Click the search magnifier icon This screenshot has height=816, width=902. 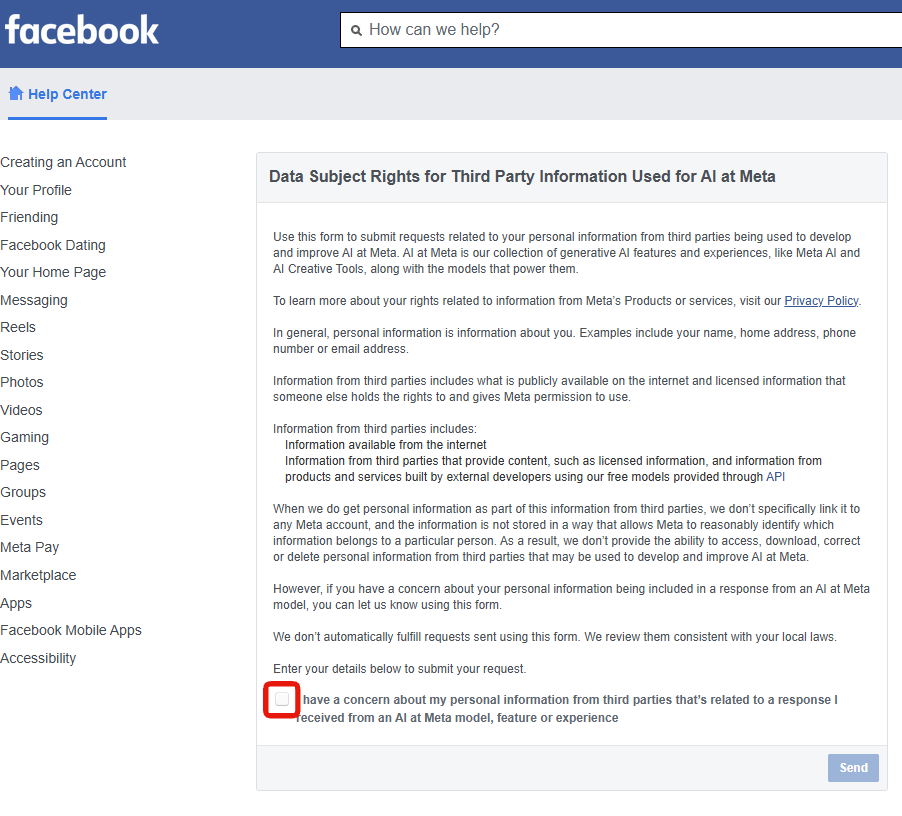tap(356, 30)
